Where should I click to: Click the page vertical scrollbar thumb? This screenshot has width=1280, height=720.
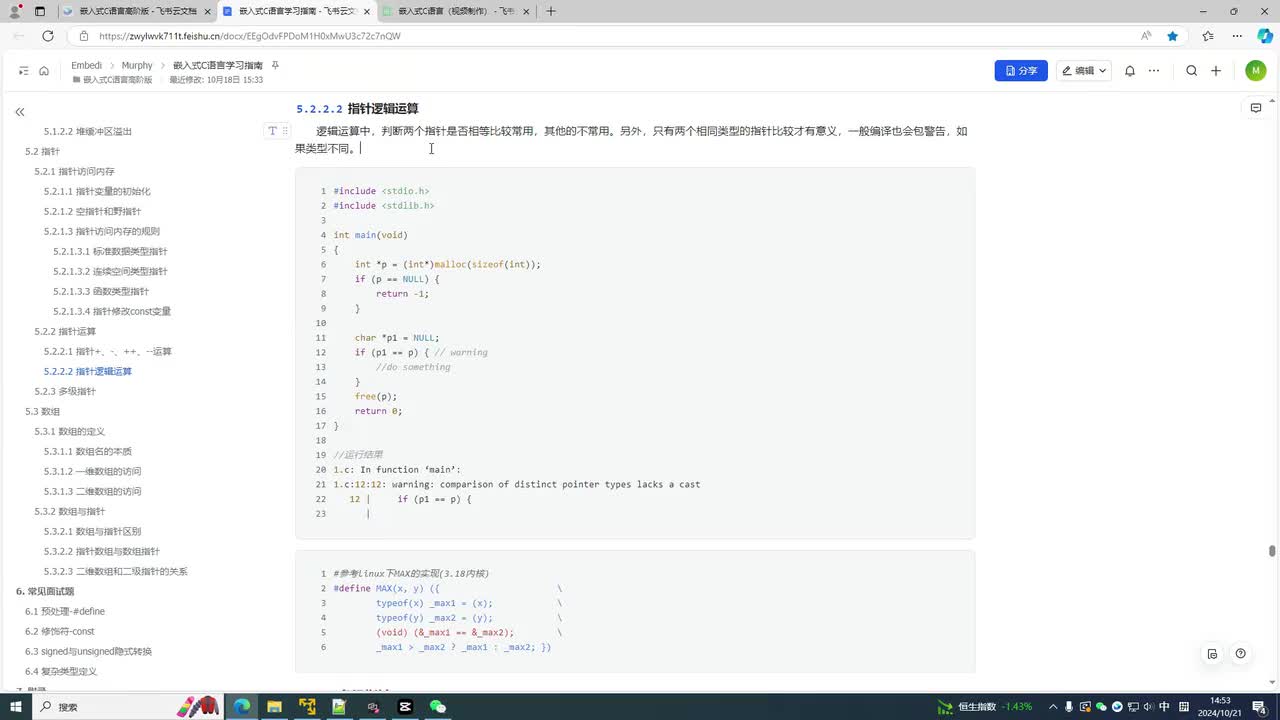[1272, 551]
